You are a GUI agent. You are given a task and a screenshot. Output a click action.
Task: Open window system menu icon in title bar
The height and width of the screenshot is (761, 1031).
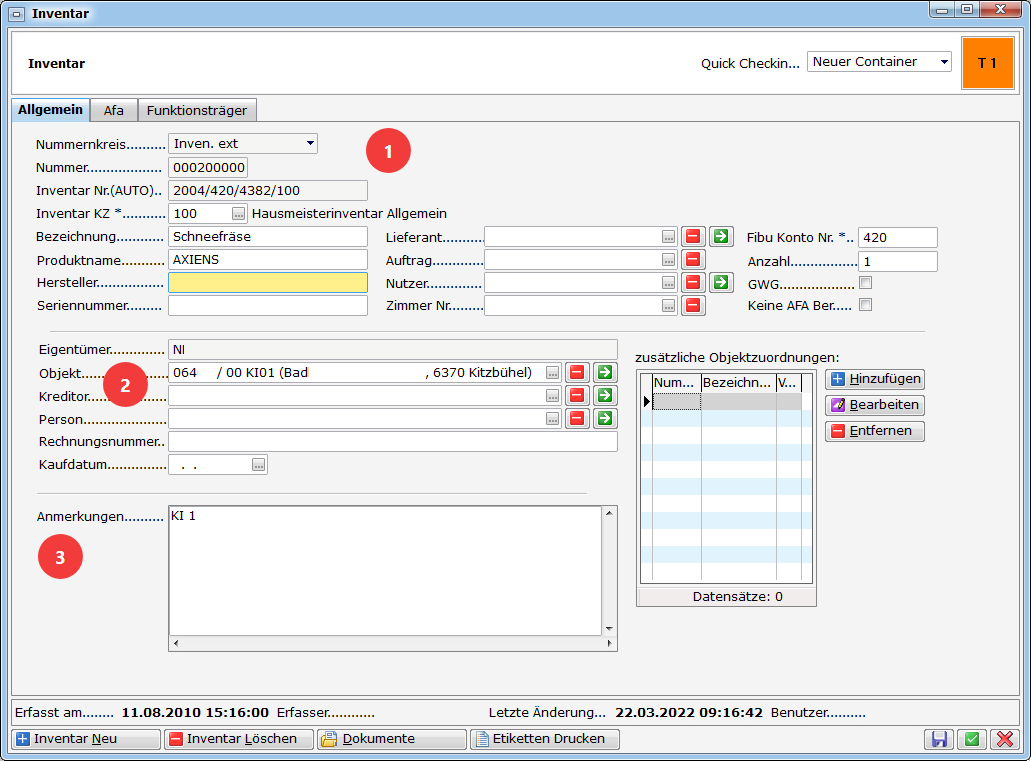tap(18, 14)
